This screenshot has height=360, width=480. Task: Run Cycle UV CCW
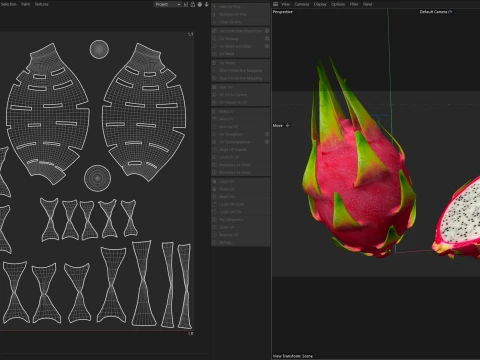click(x=240, y=204)
